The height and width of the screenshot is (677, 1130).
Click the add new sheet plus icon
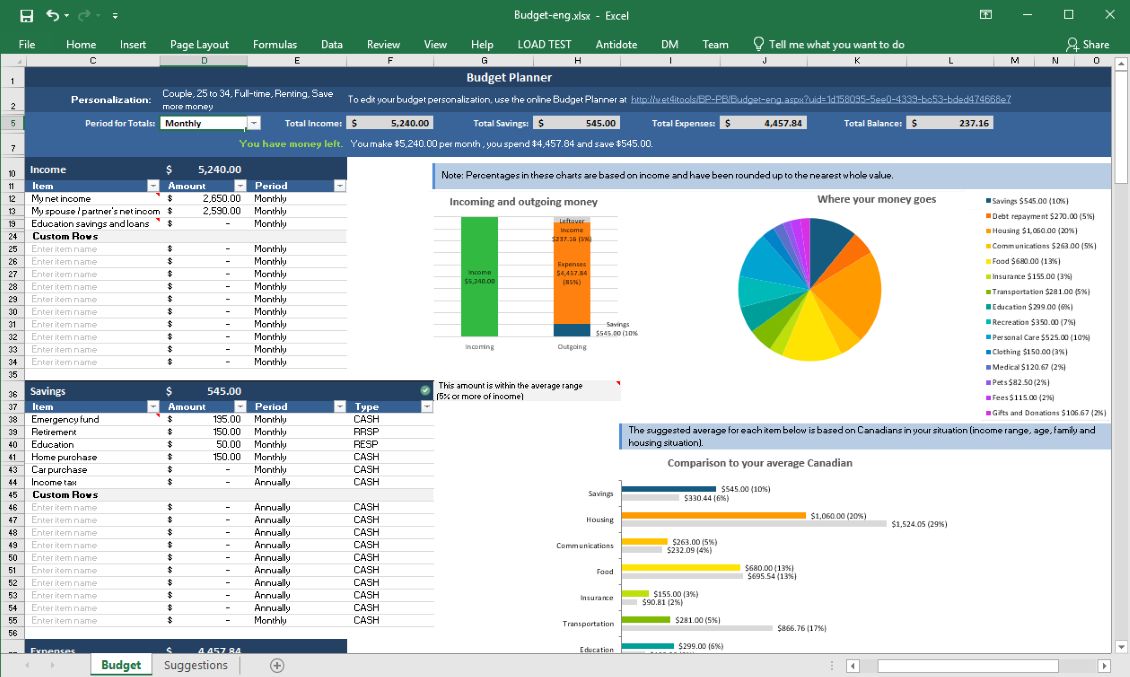click(x=277, y=665)
